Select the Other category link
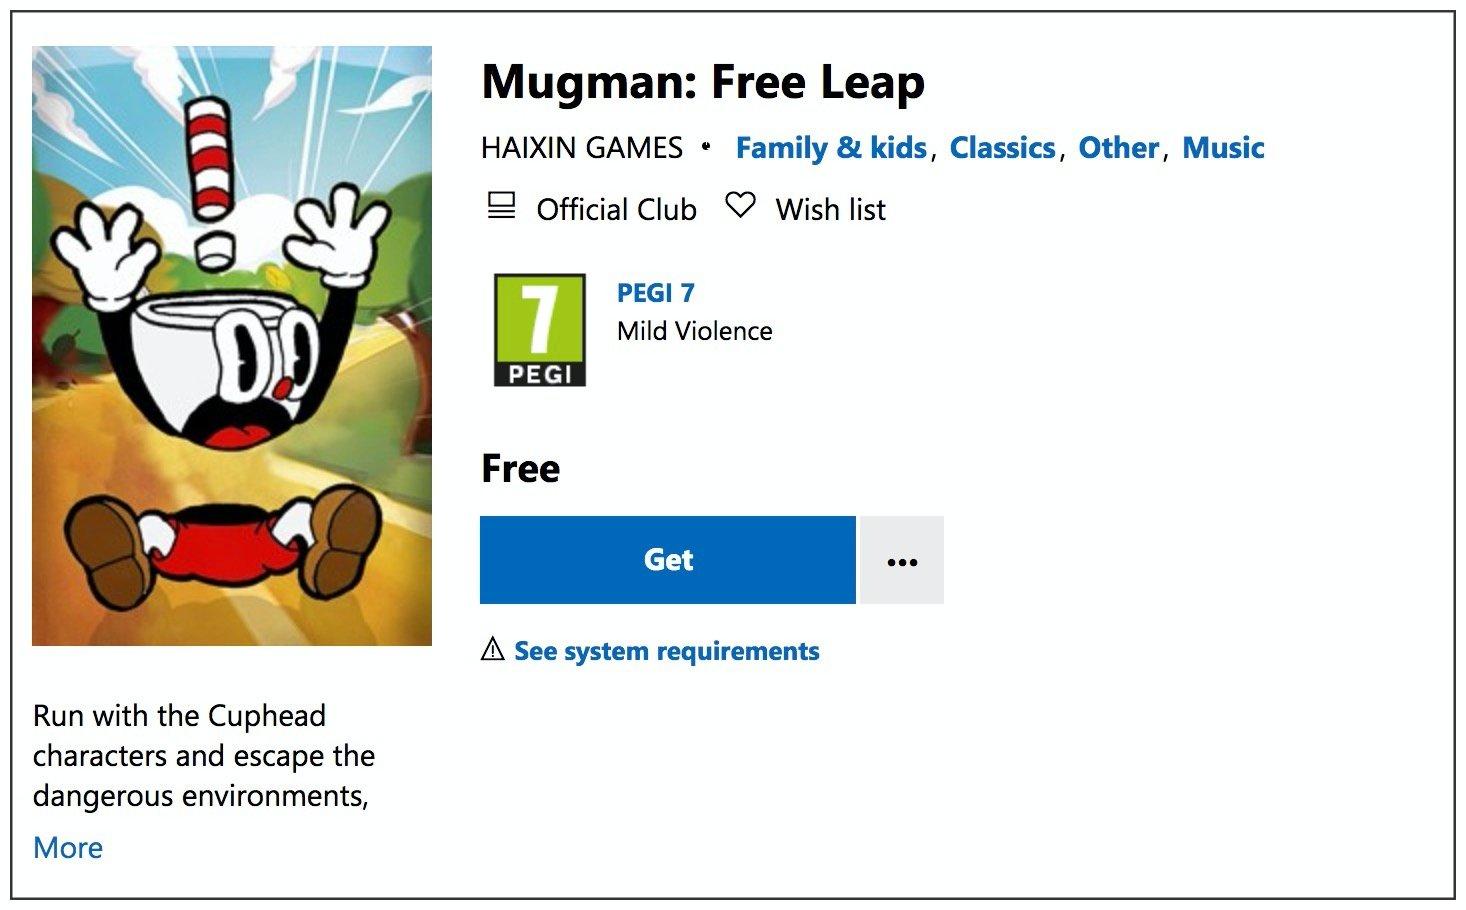 tap(1118, 148)
